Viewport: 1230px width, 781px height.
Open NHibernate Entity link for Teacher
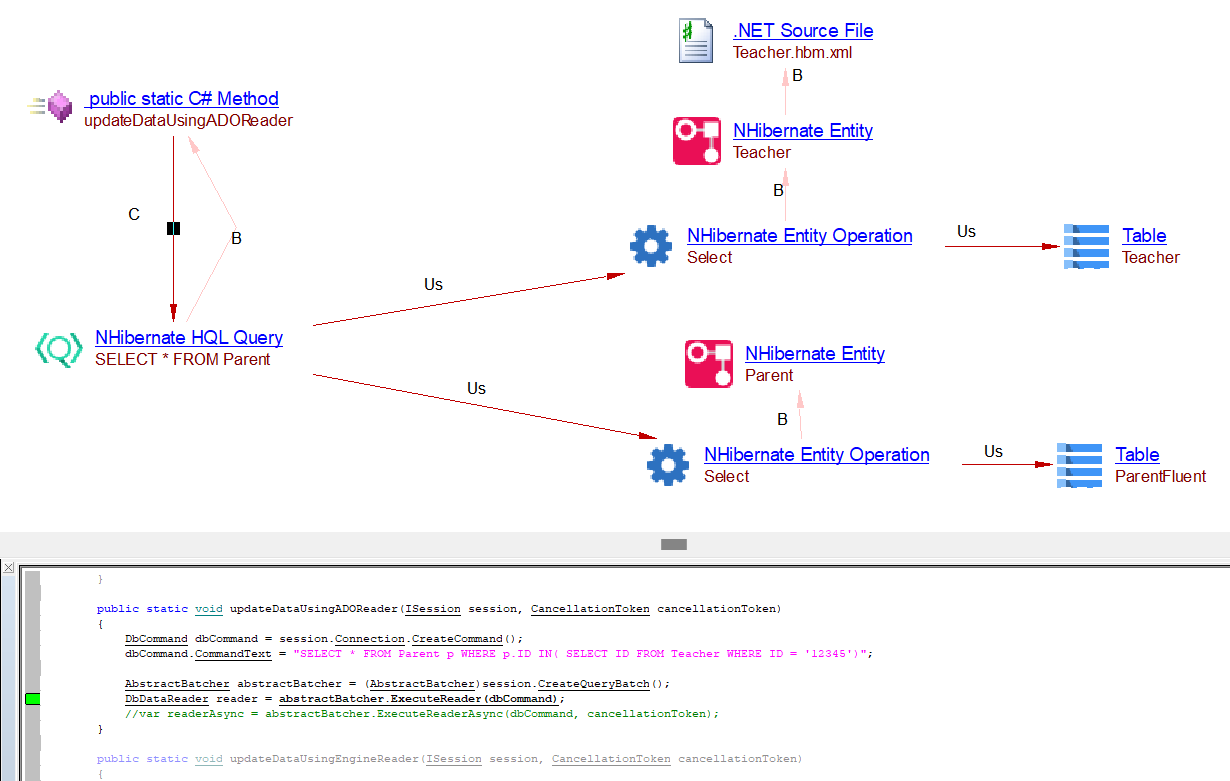click(x=803, y=131)
